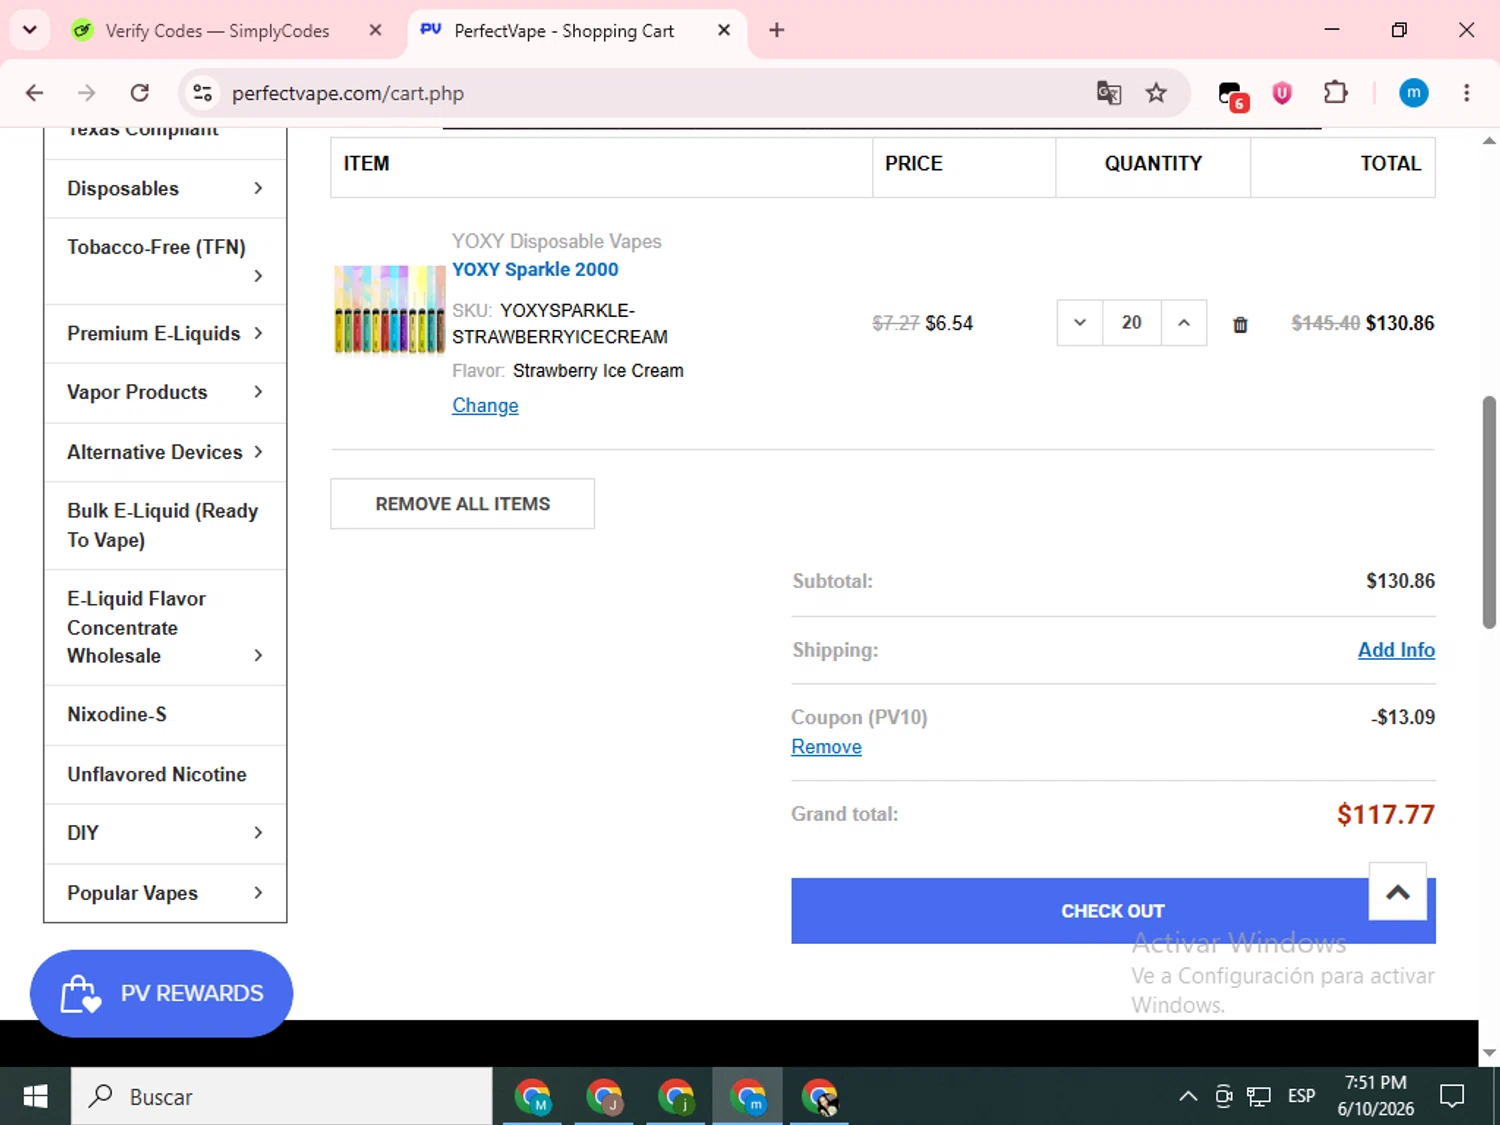Go forward to the next page
Viewport: 1500px width, 1125px height.
[x=87, y=93]
